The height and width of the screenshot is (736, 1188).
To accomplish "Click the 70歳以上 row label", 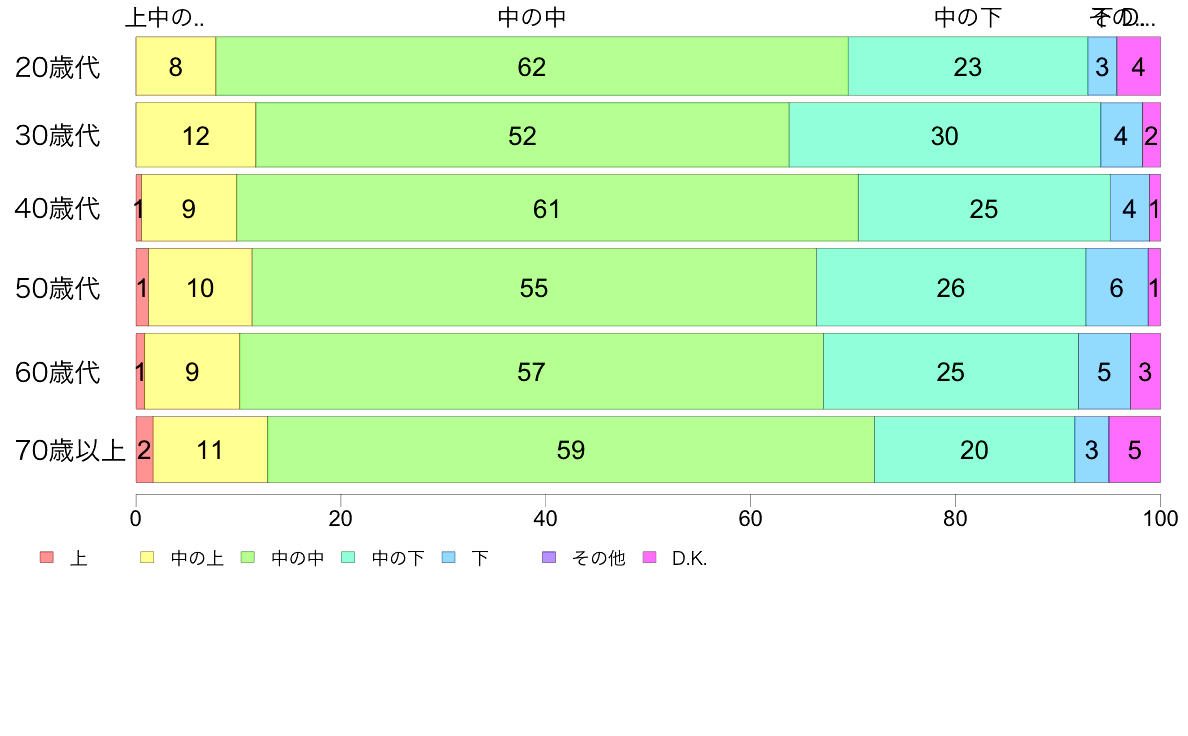I will click(70, 450).
